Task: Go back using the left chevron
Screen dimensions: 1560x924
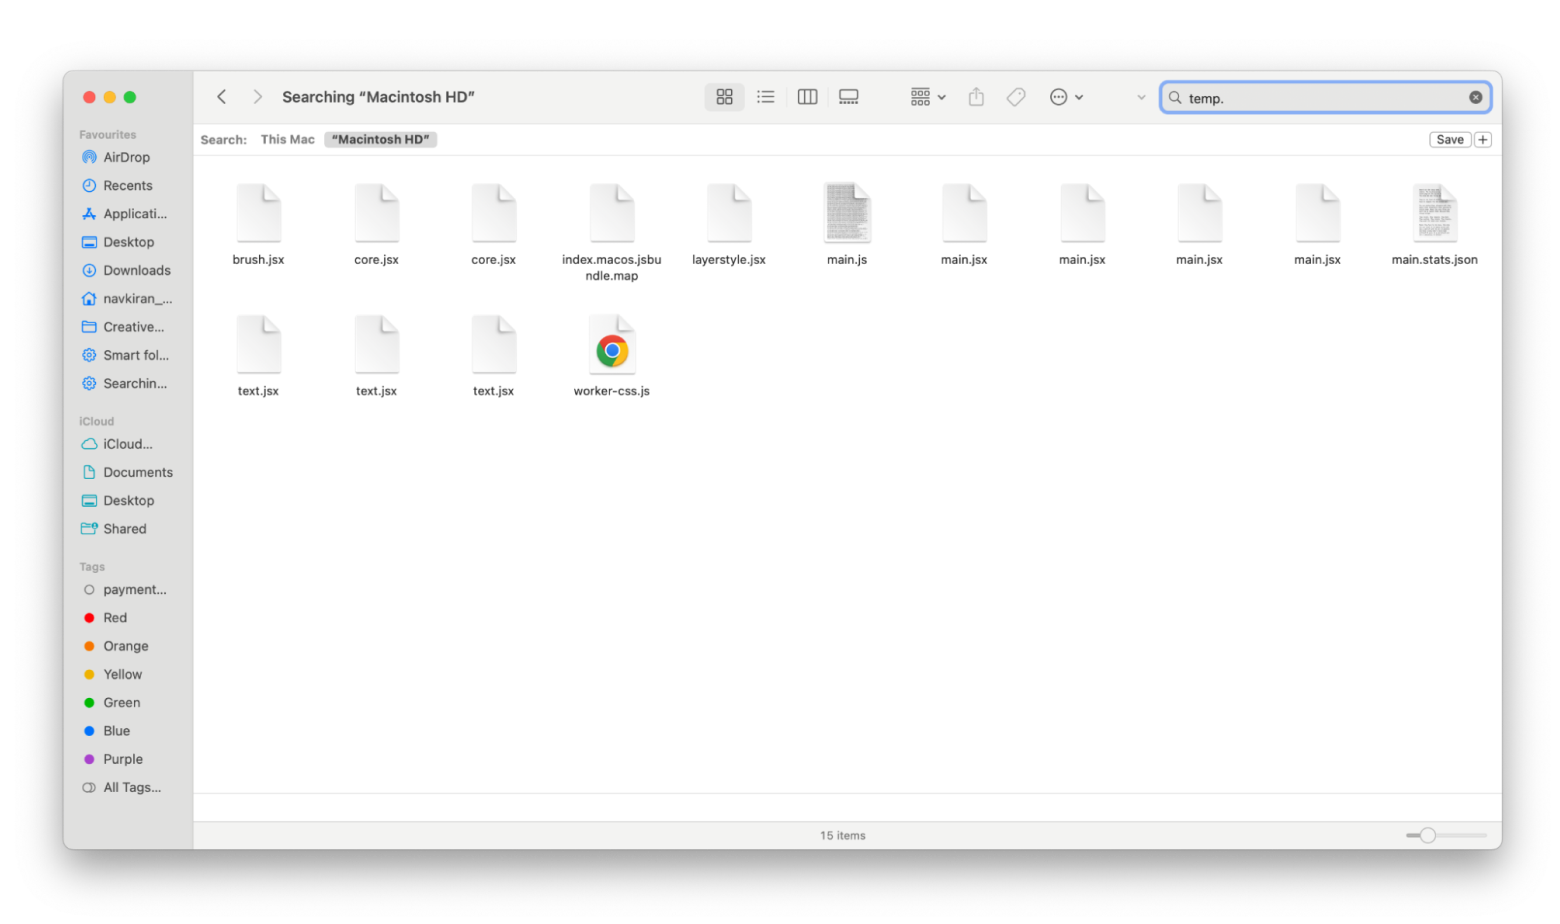Action: (222, 97)
